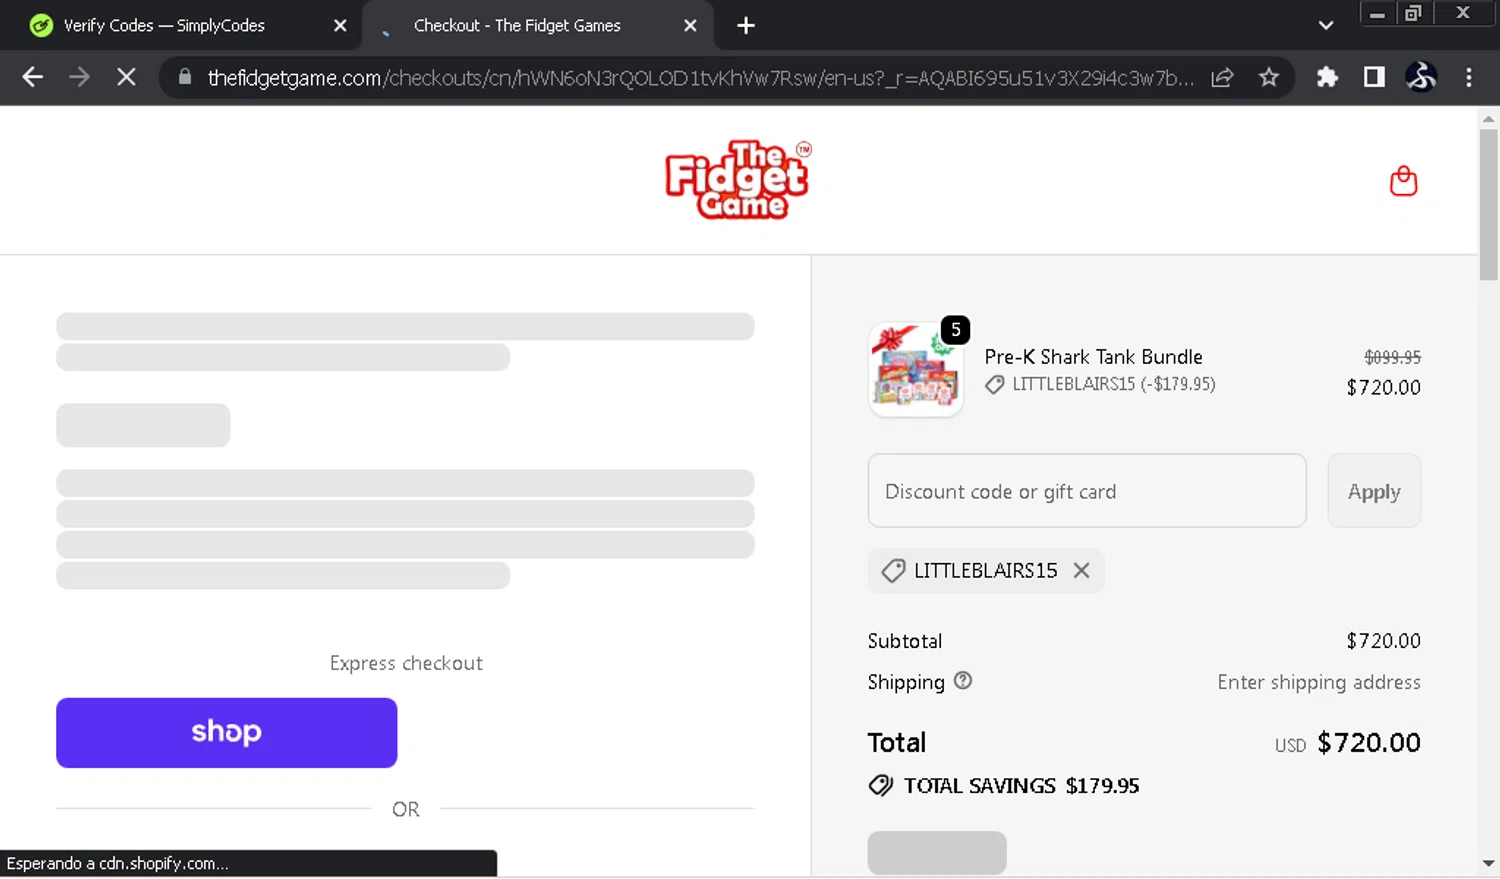The height and width of the screenshot is (879, 1500).
Task: Click the Discount code or gift card field
Action: click(x=1087, y=491)
